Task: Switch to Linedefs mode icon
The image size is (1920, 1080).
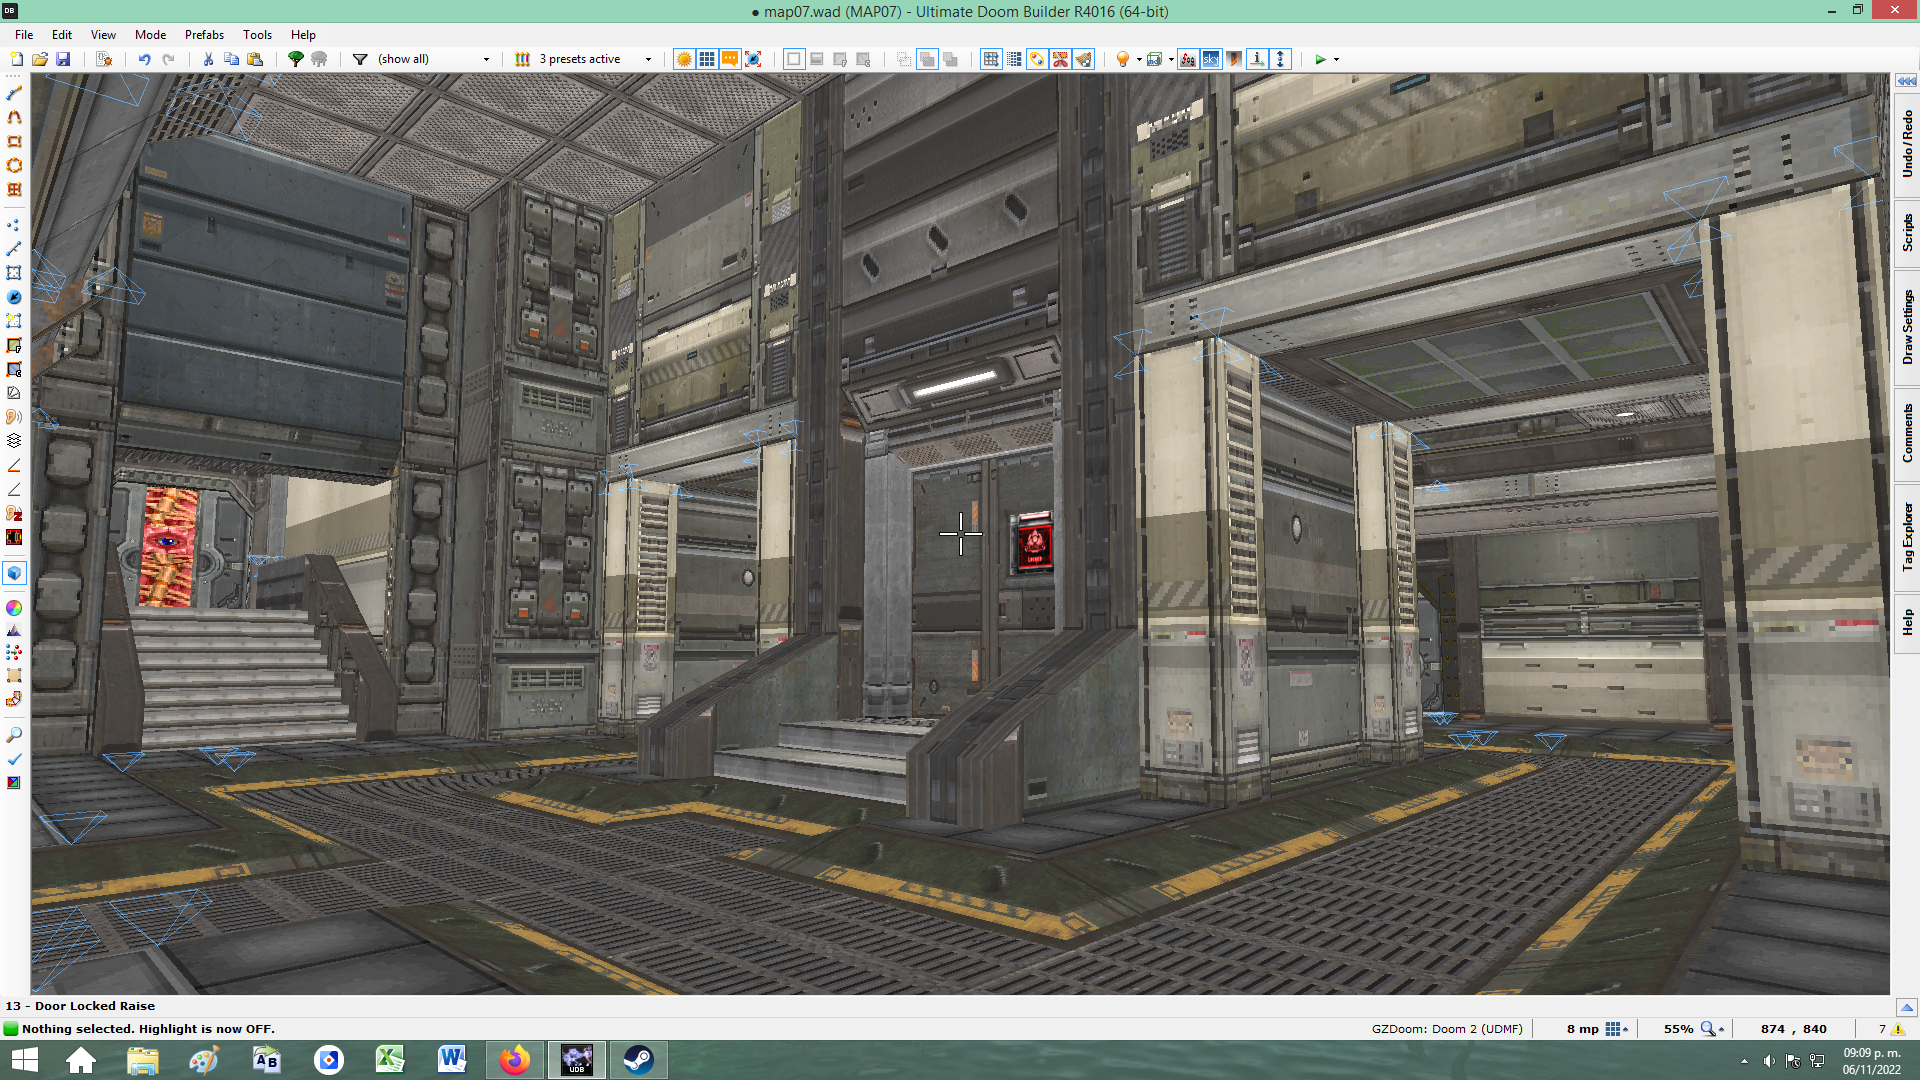Action: 14,249
